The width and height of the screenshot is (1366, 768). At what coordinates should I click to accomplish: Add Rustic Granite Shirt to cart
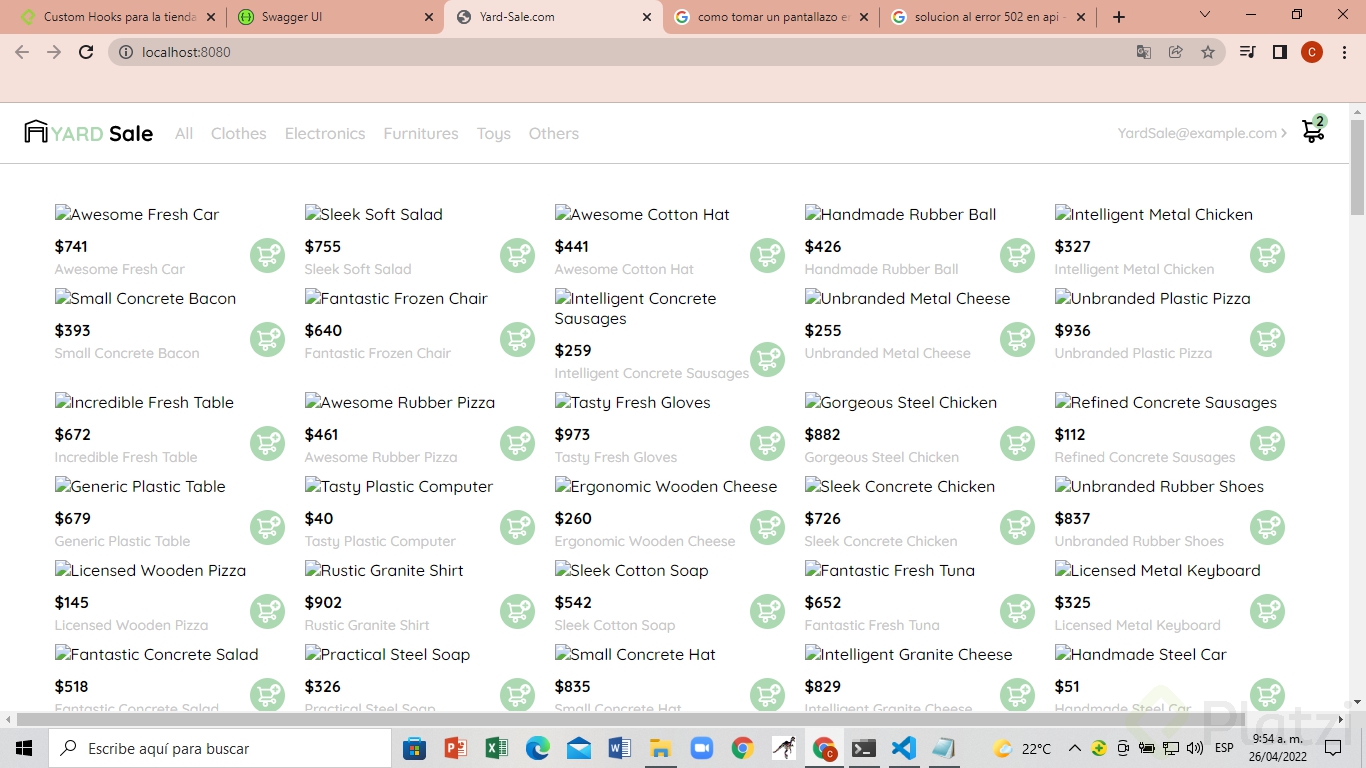[517, 612]
